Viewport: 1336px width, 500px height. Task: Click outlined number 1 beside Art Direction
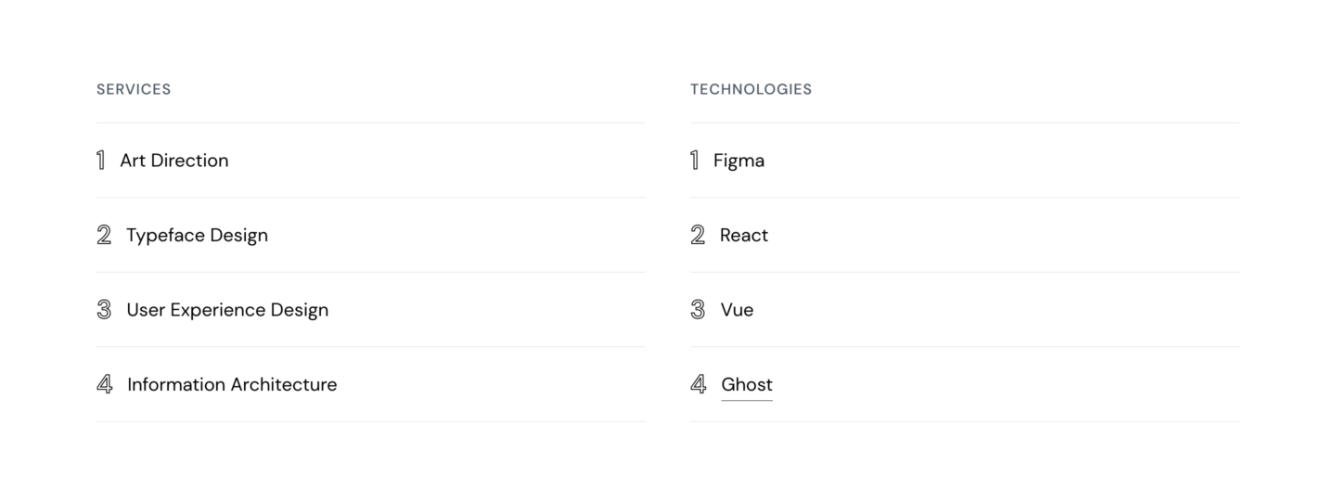tap(100, 160)
